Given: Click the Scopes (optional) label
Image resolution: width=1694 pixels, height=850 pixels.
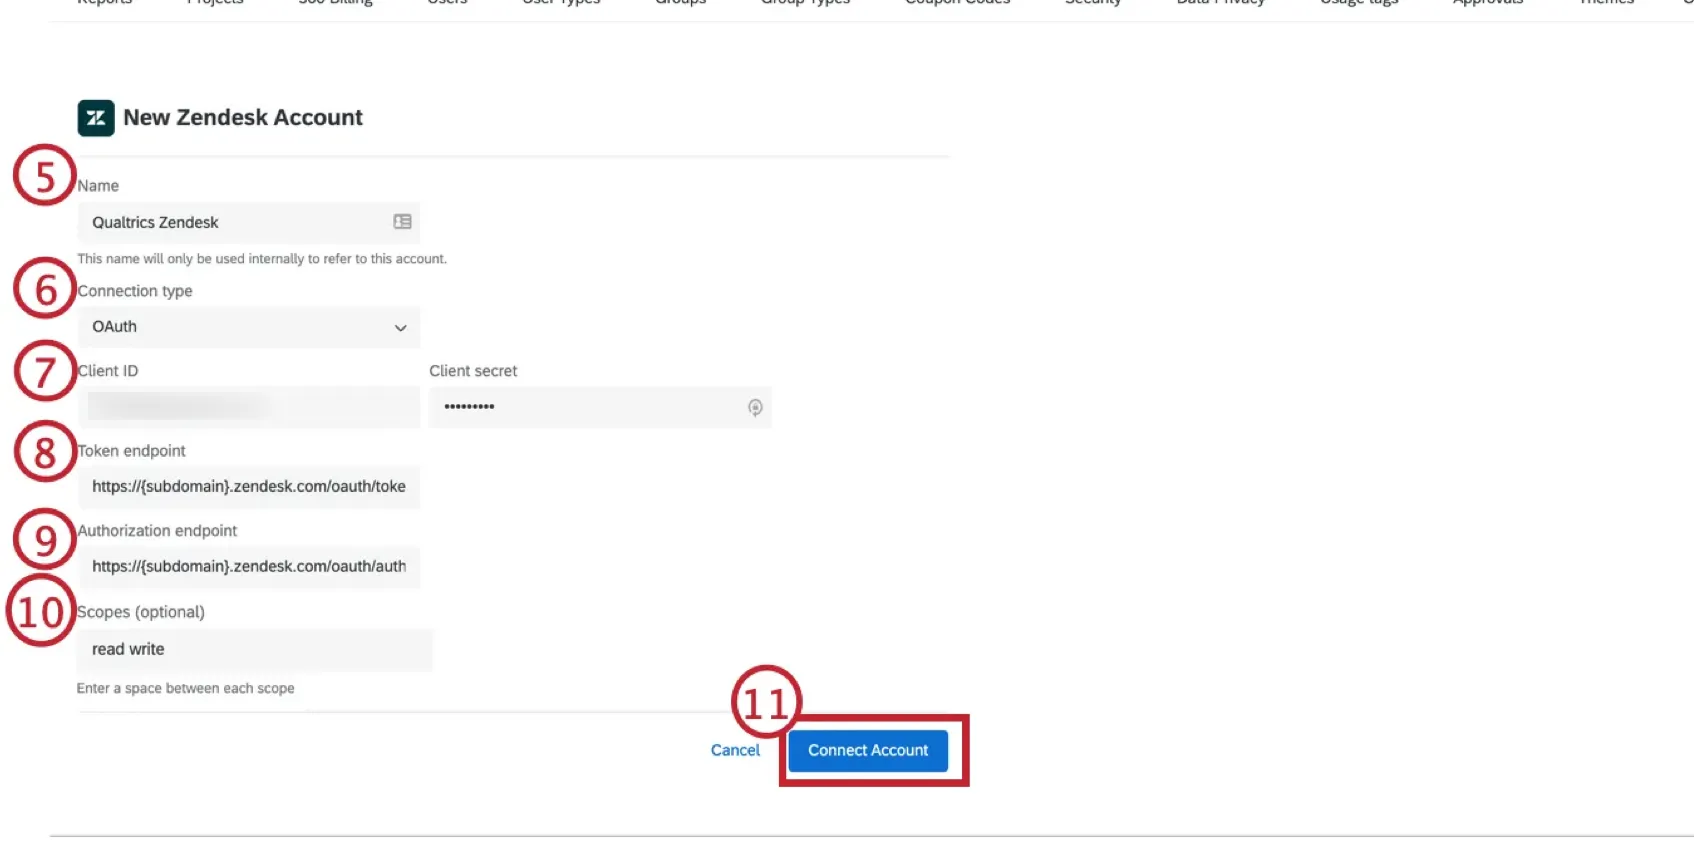Looking at the screenshot, I should tap(141, 612).
